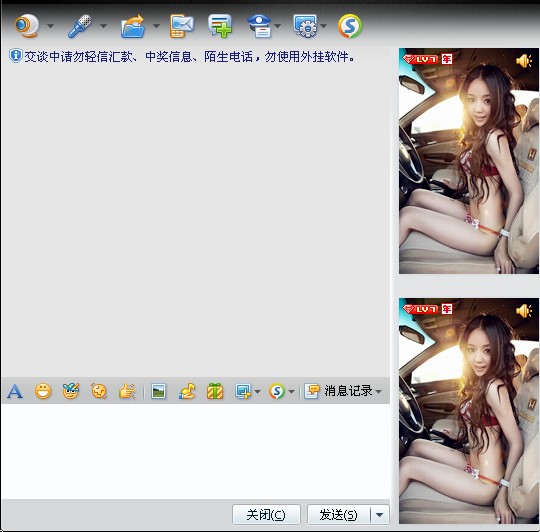Start a video call with webcam icon

(x=27, y=26)
